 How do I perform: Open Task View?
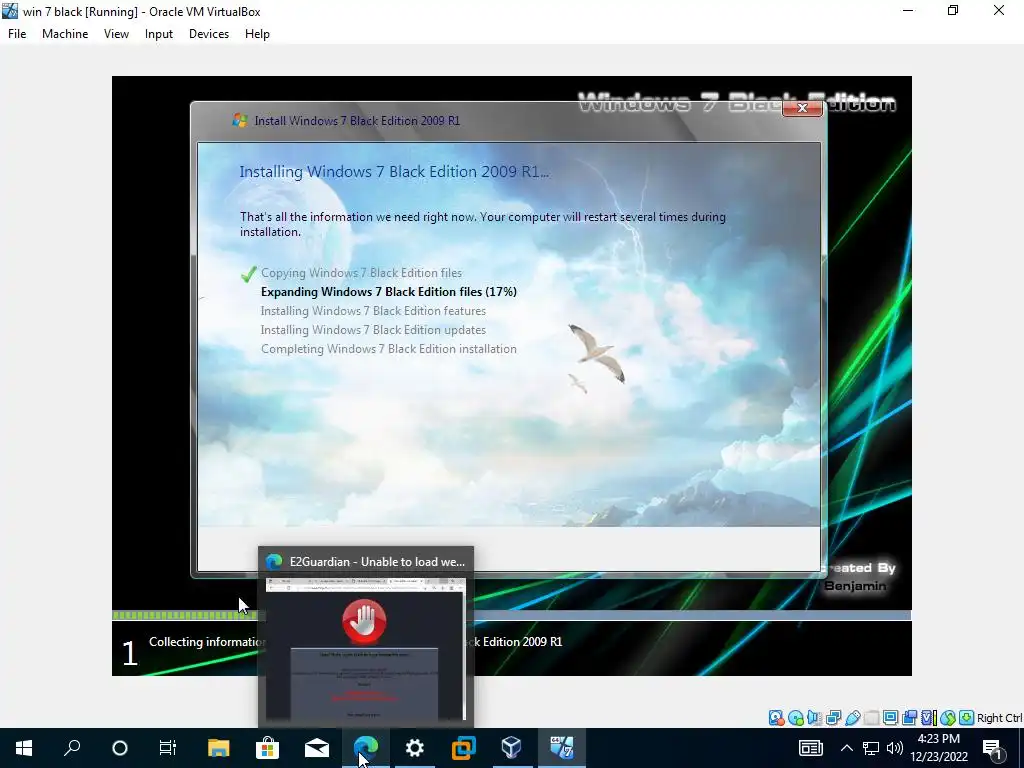click(168, 748)
